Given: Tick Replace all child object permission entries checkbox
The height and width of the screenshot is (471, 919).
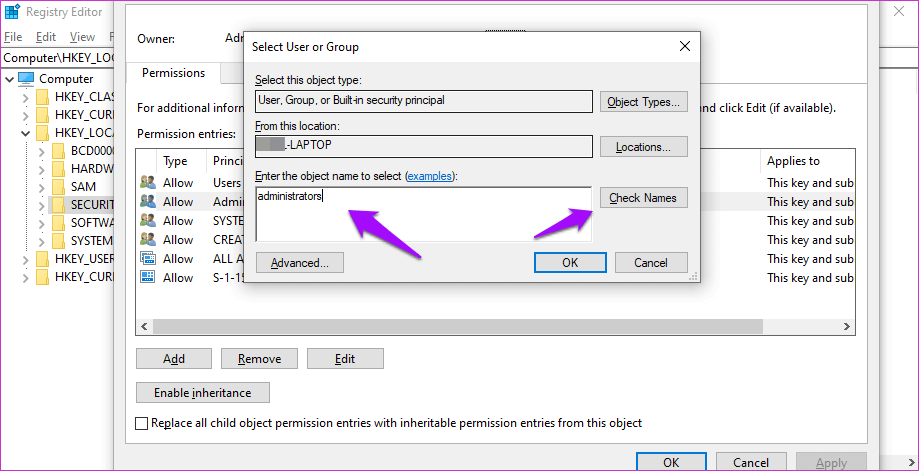Looking at the screenshot, I should [141, 423].
